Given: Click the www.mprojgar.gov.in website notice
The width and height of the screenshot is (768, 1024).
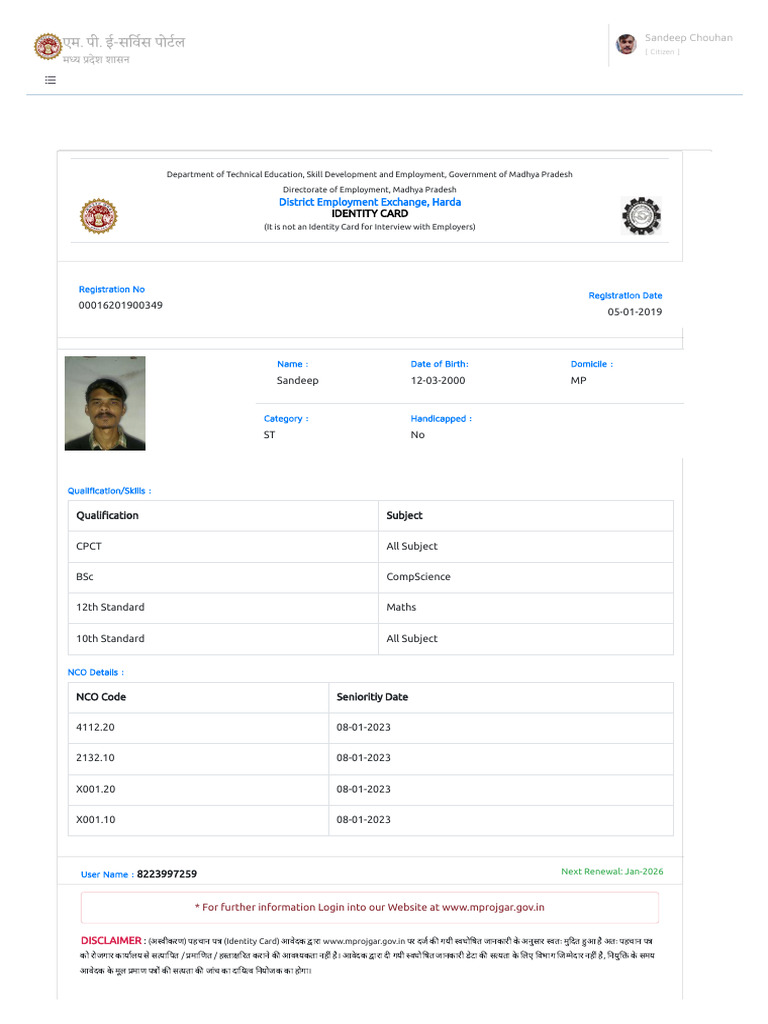Looking at the screenshot, I should point(370,908).
